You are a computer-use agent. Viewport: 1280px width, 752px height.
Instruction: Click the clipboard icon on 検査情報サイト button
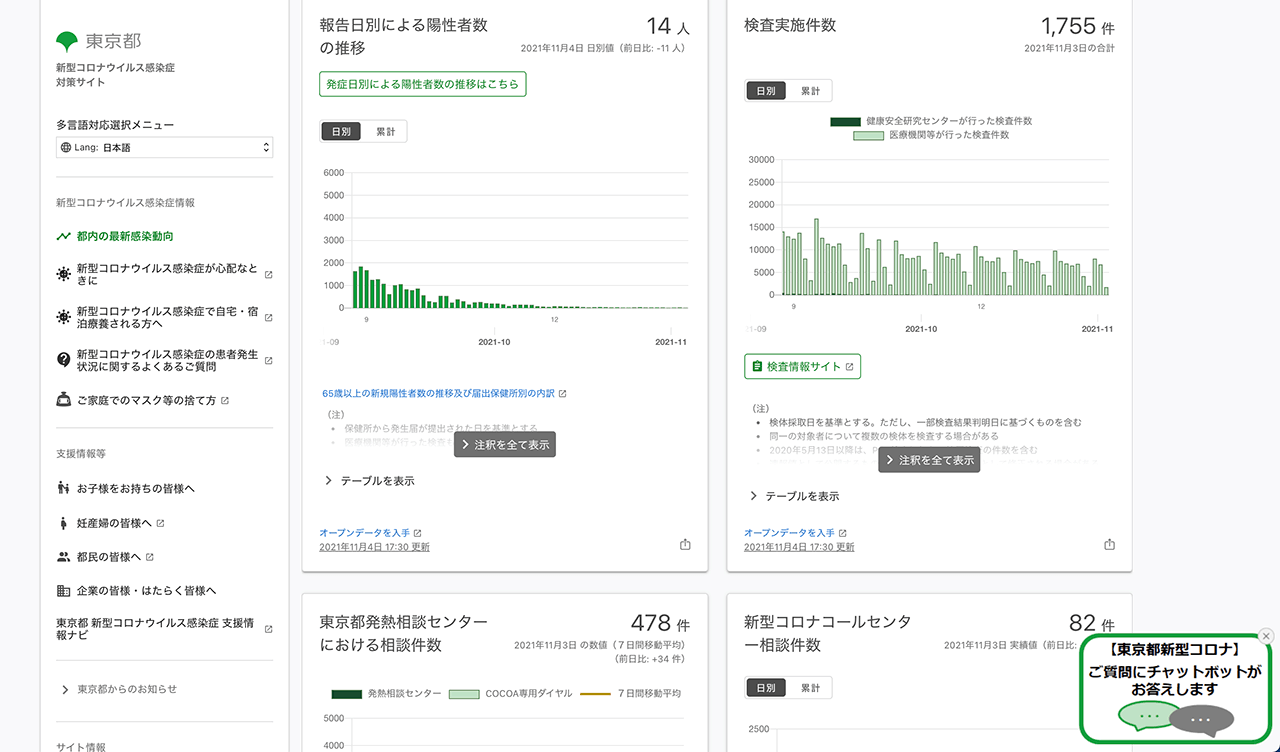point(757,367)
